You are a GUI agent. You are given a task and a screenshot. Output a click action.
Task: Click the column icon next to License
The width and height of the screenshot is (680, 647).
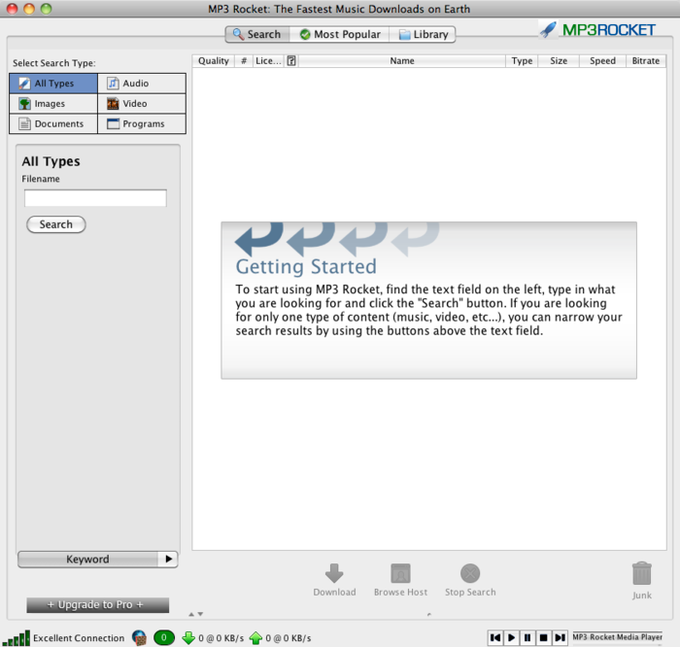point(291,61)
